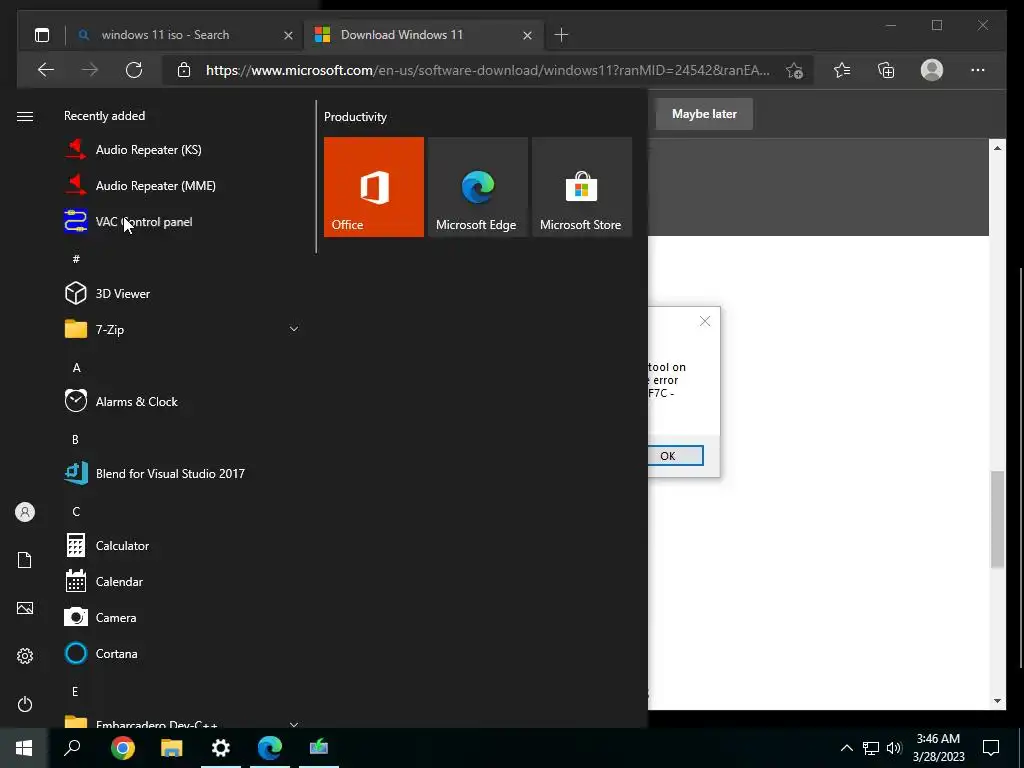The image size is (1024, 768).
Task: Click the 'B' letter header in app list
Action: click(75, 440)
